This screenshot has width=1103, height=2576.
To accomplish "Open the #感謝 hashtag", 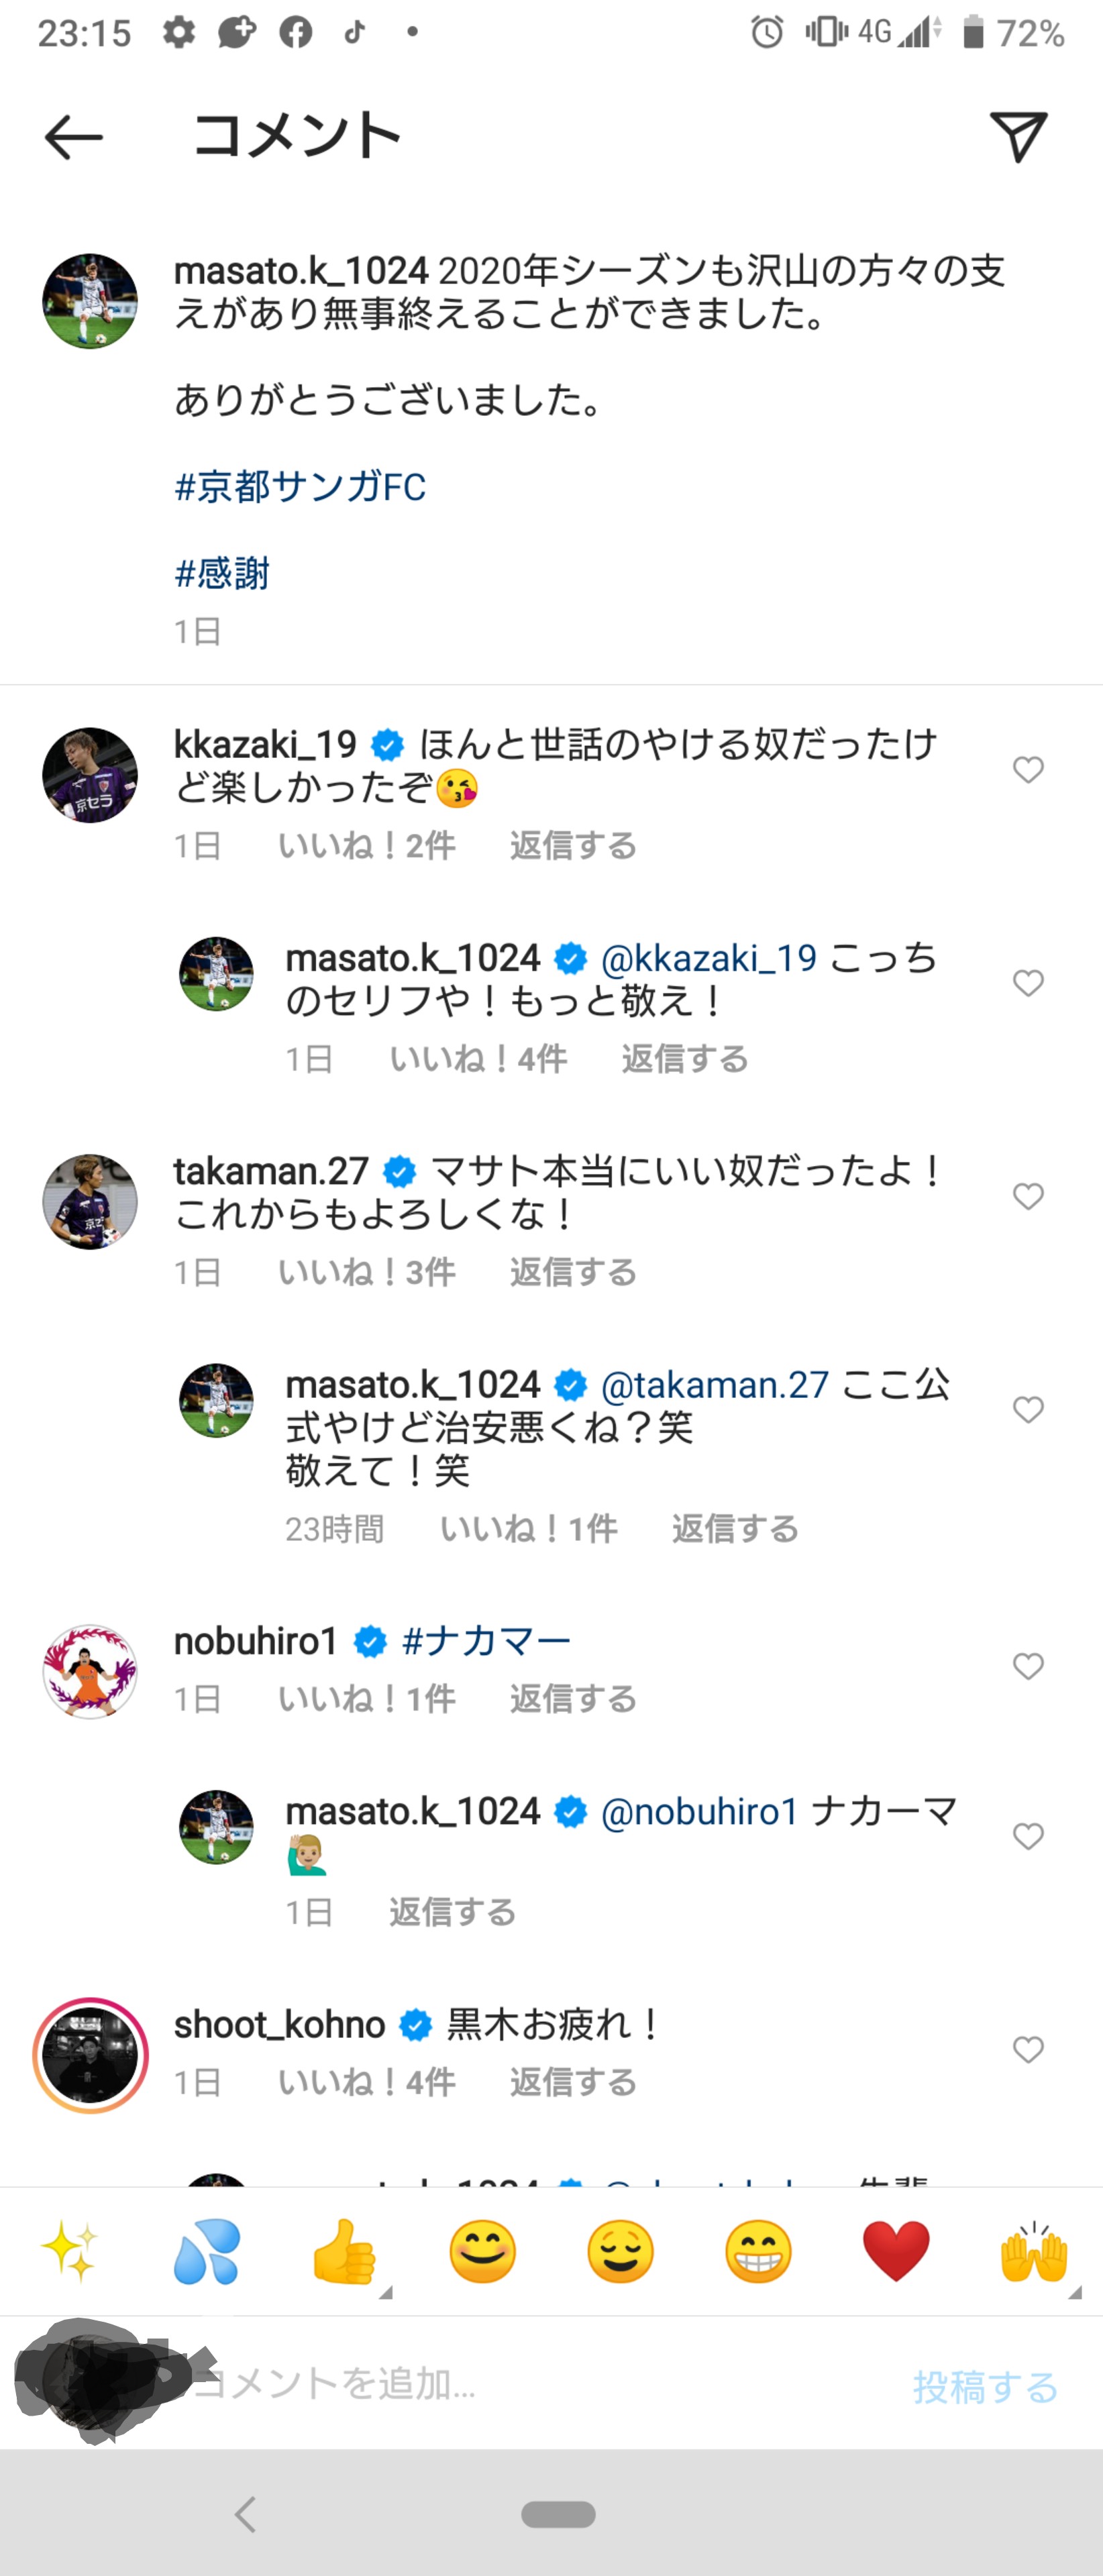I will [222, 573].
